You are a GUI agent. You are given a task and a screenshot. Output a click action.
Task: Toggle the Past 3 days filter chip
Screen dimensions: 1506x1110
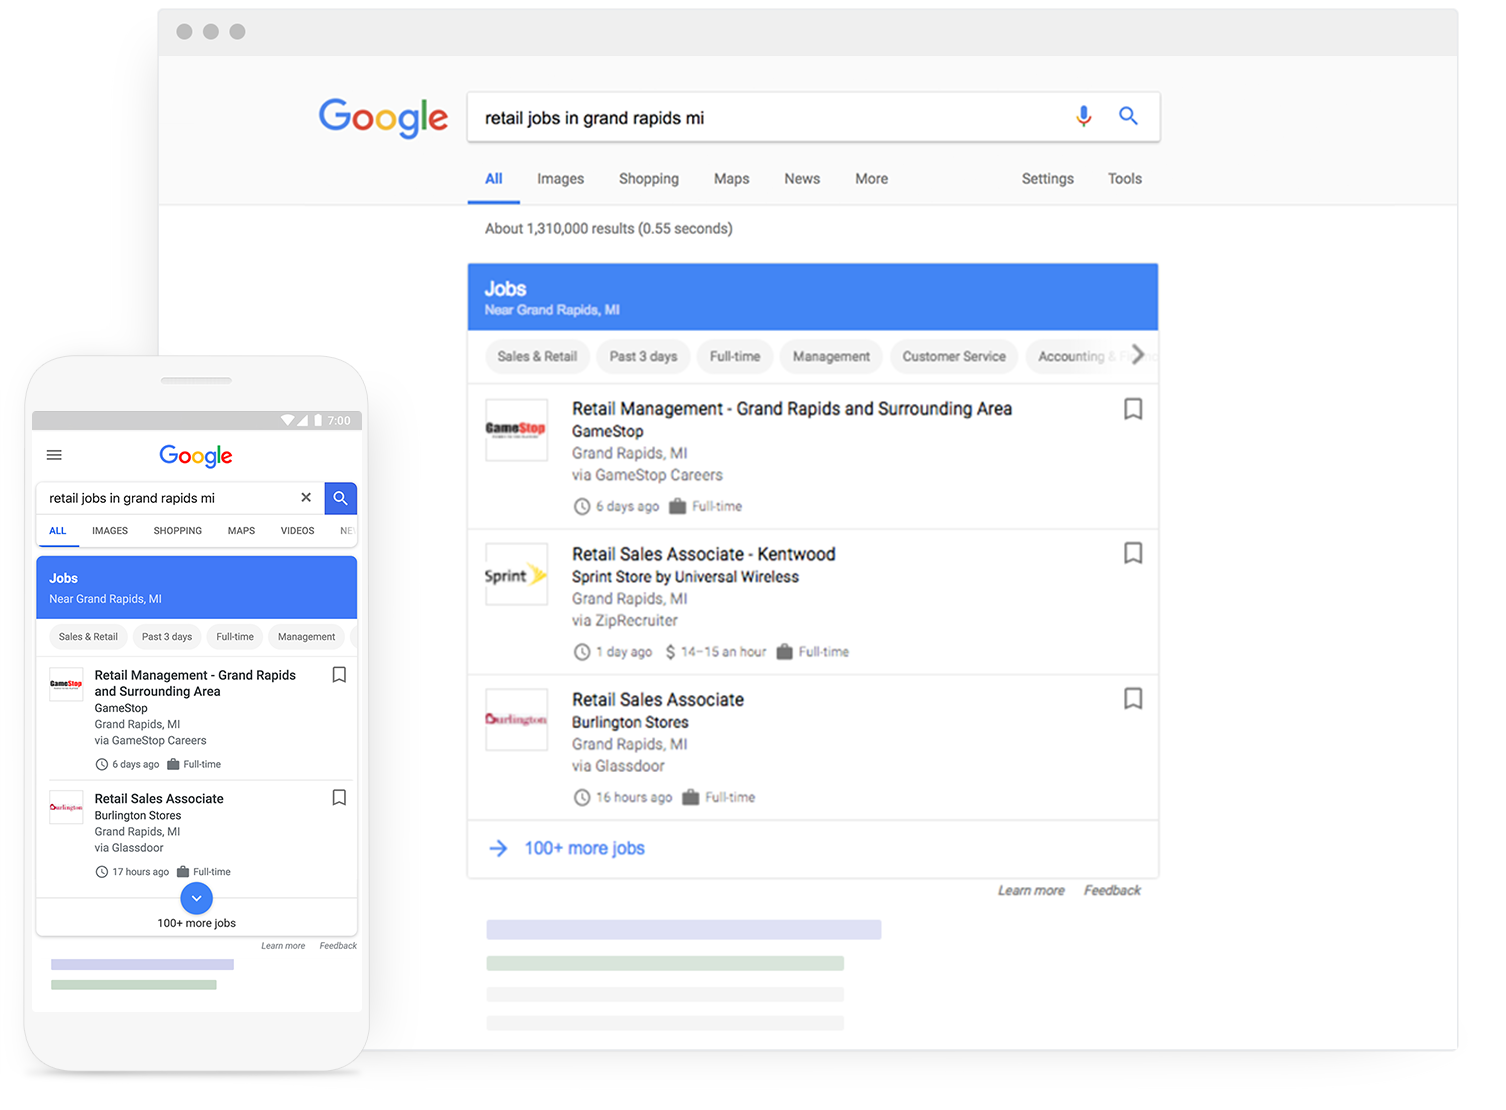(x=642, y=356)
